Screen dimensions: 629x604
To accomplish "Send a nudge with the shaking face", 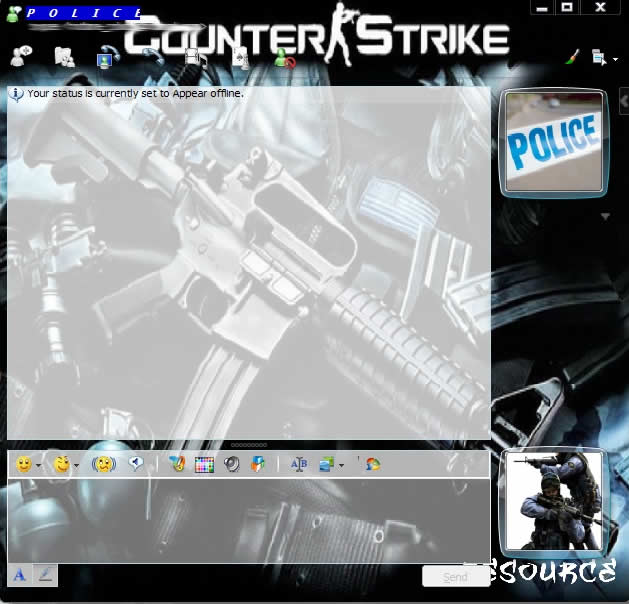I will 104,464.
